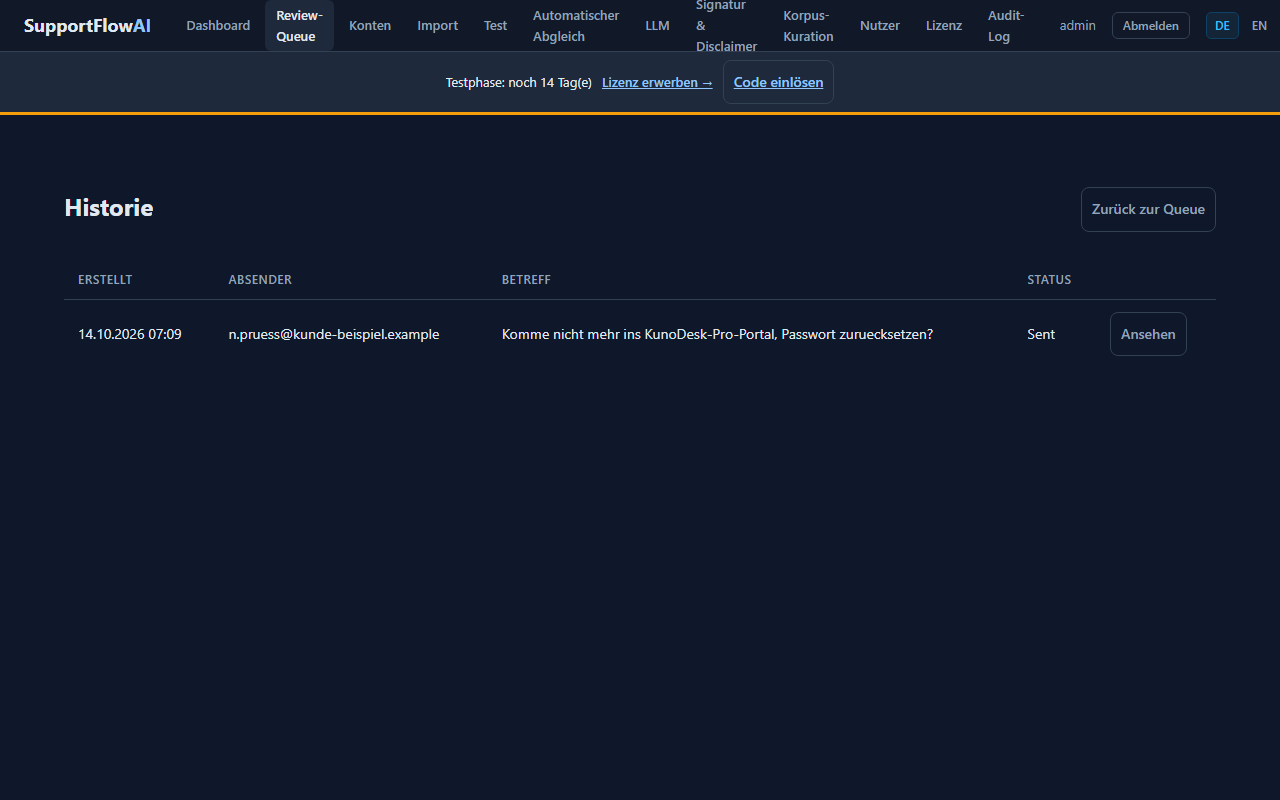
Task: Click the Abmelden button
Action: [1151, 26]
